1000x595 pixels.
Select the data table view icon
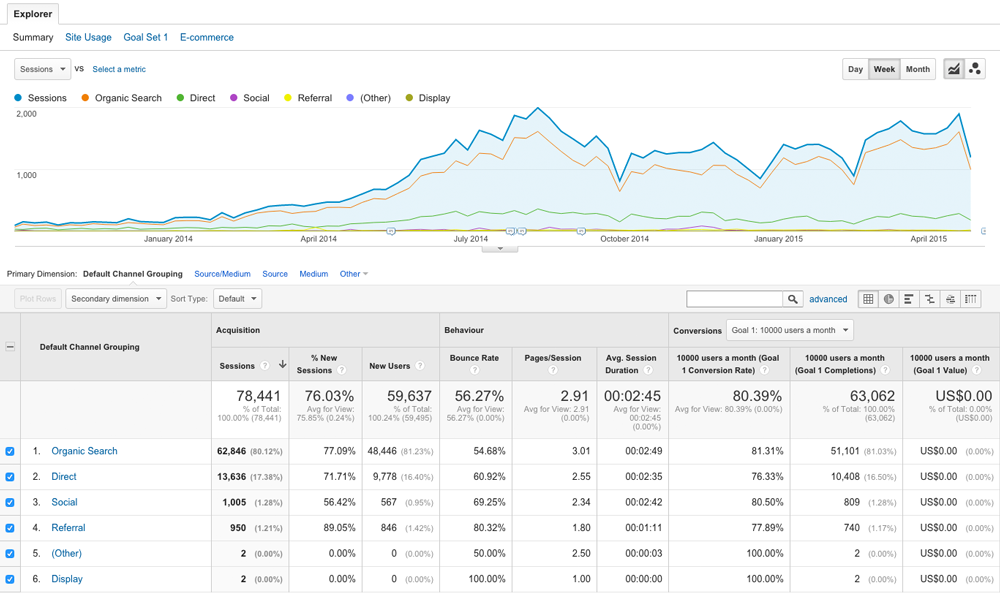[x=868, y=299]
